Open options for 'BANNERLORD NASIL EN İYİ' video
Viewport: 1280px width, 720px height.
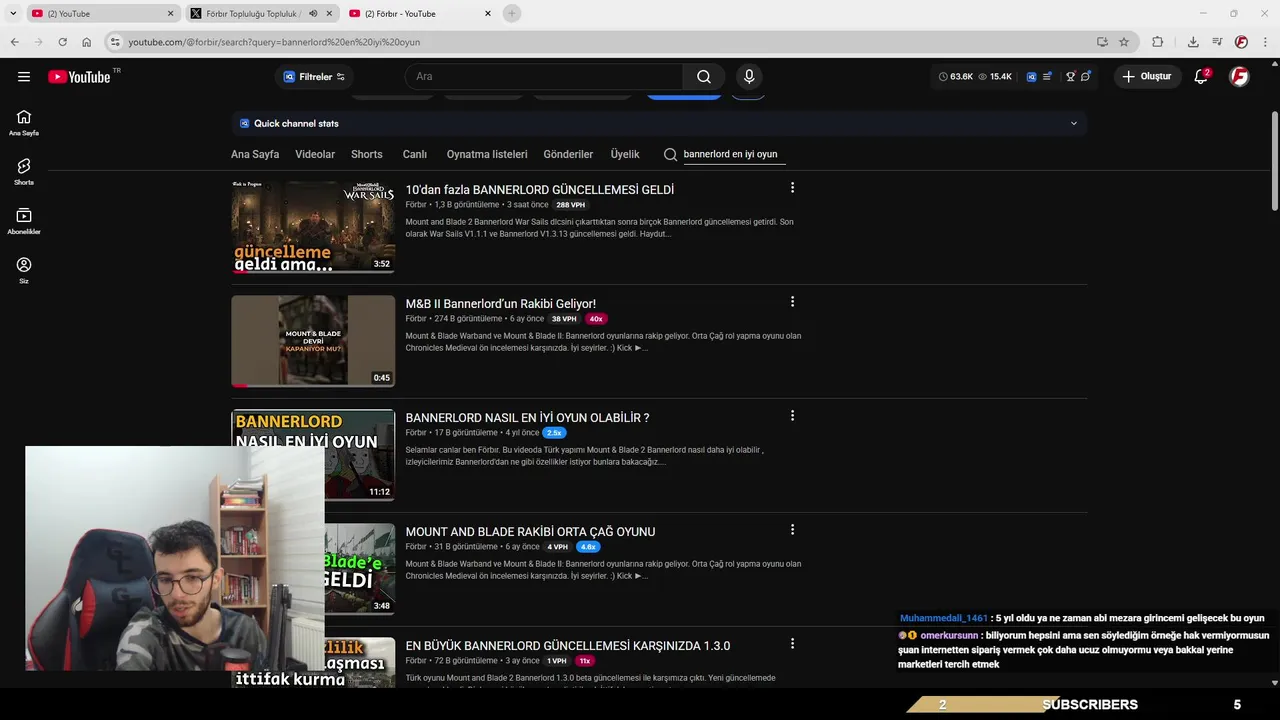792,416
